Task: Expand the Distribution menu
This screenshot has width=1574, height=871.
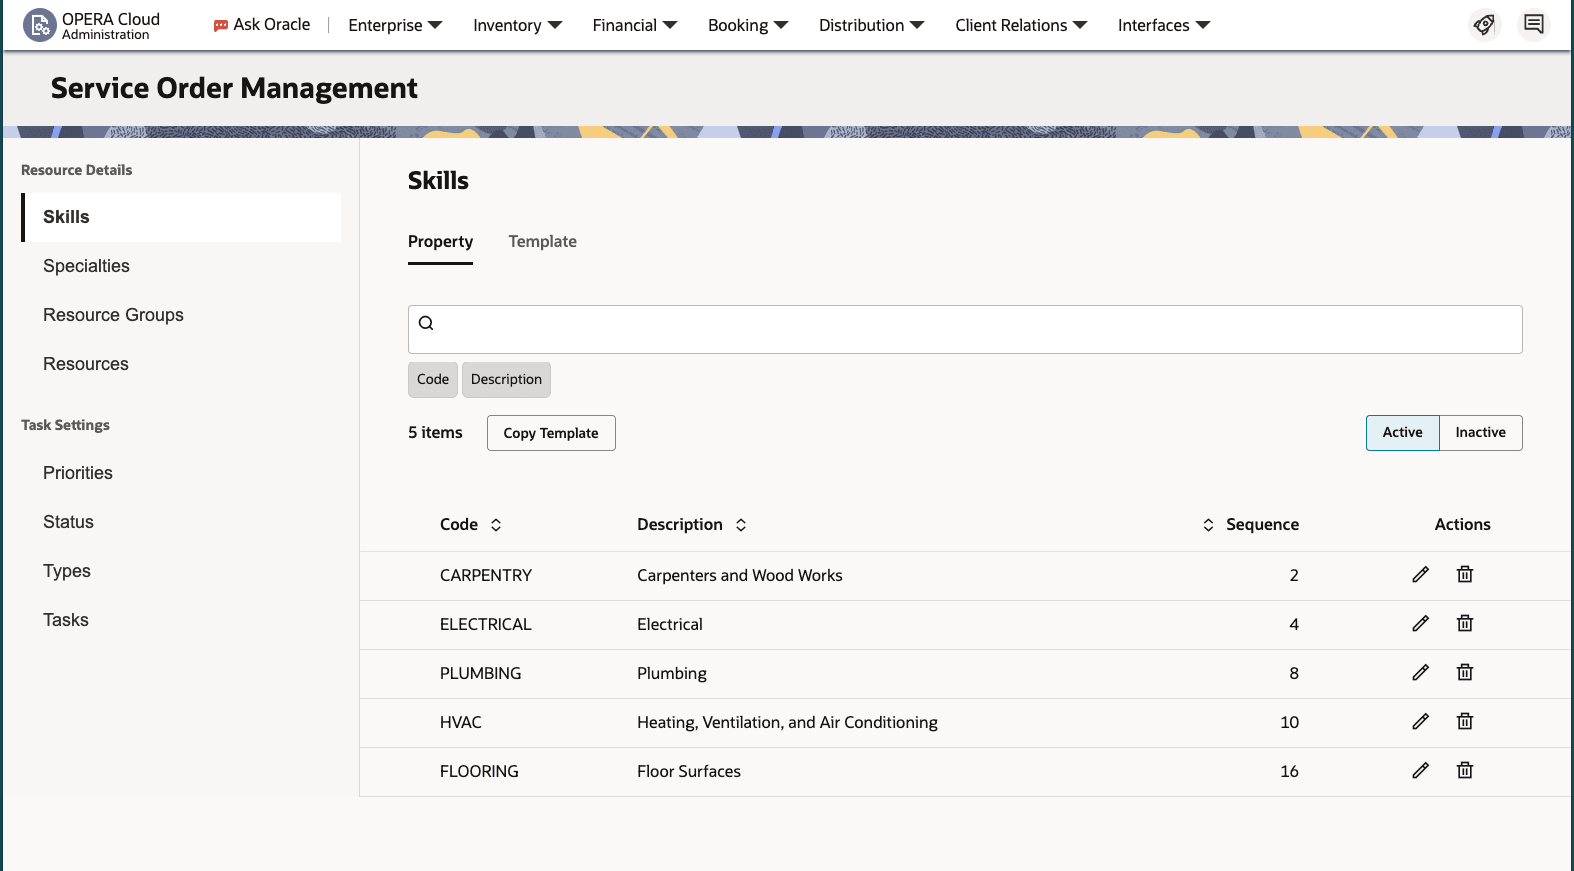Action: point(871,25)
